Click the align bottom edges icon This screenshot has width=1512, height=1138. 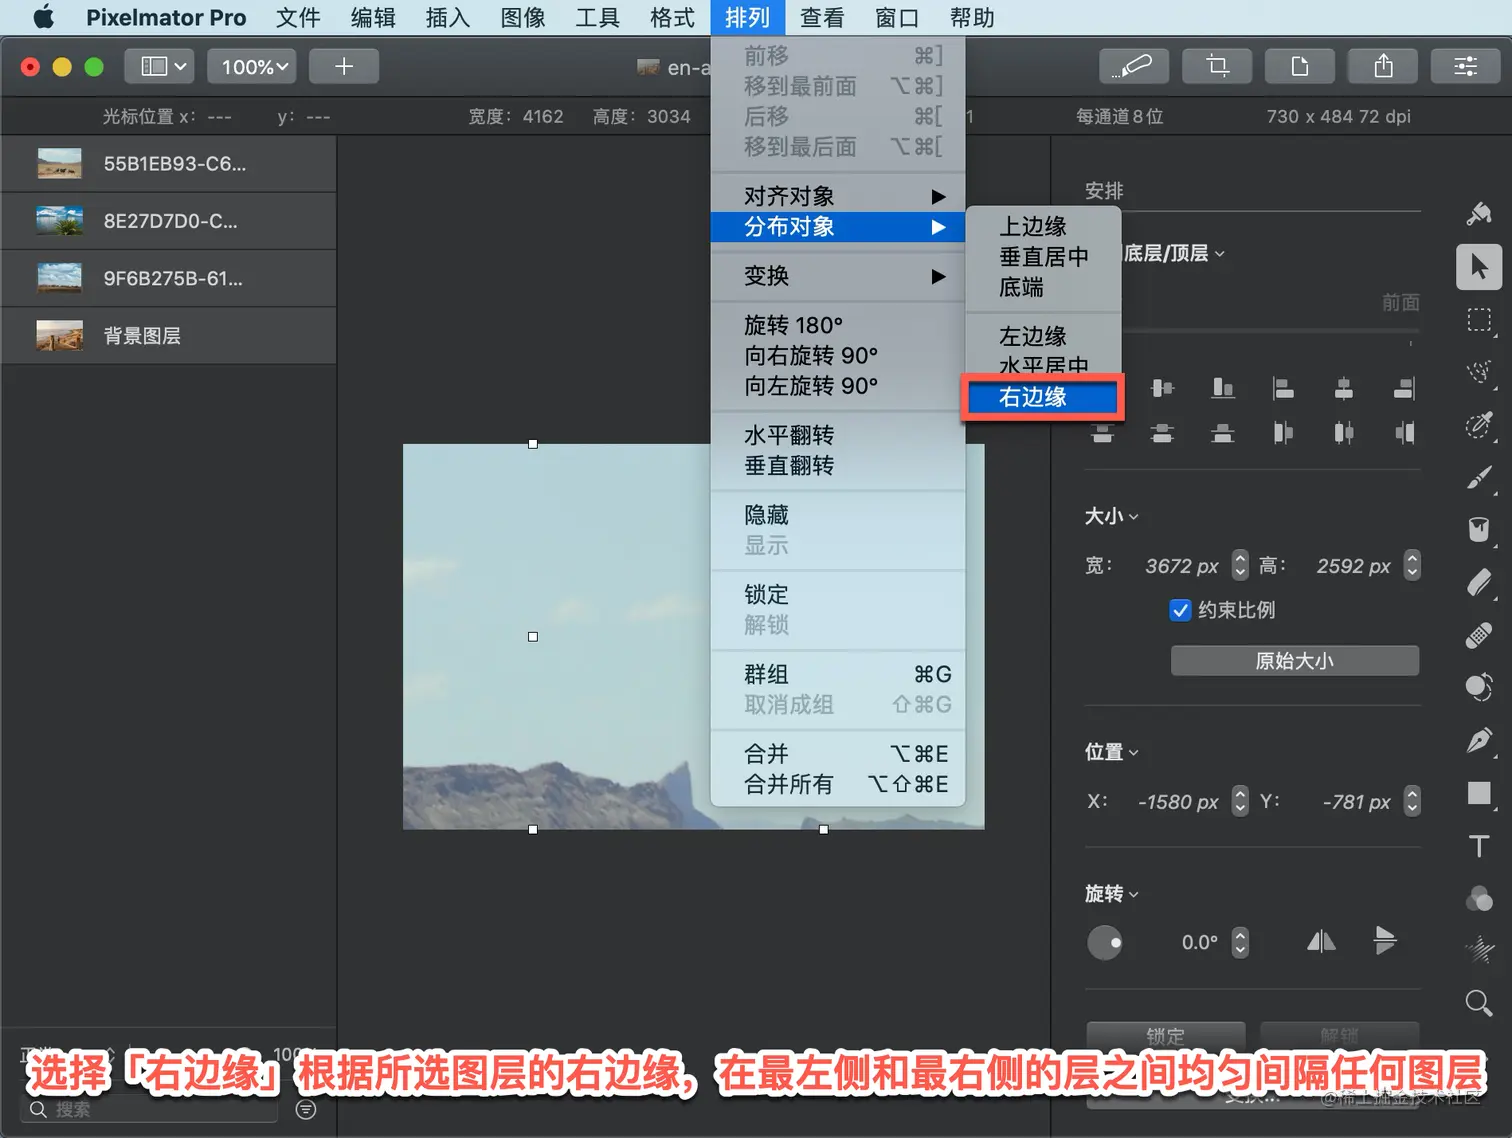point(1222,388)
